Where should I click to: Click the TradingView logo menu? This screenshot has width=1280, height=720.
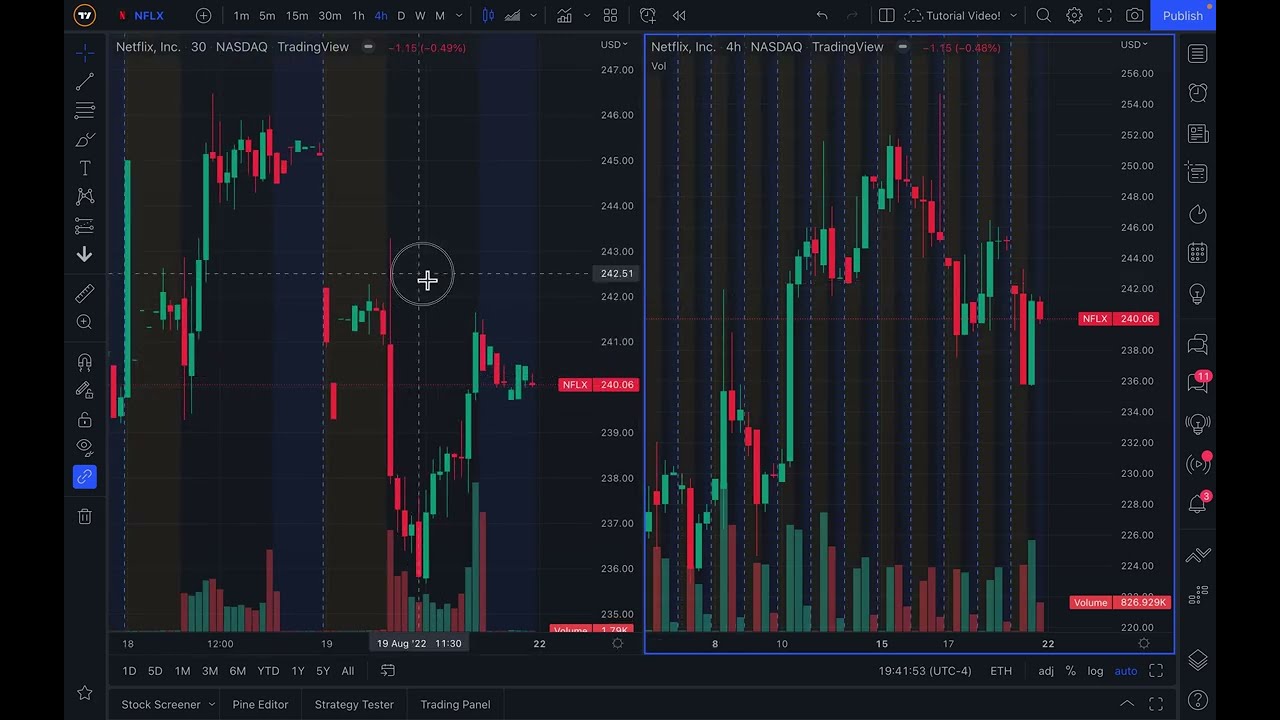click(x=85, y=15)
